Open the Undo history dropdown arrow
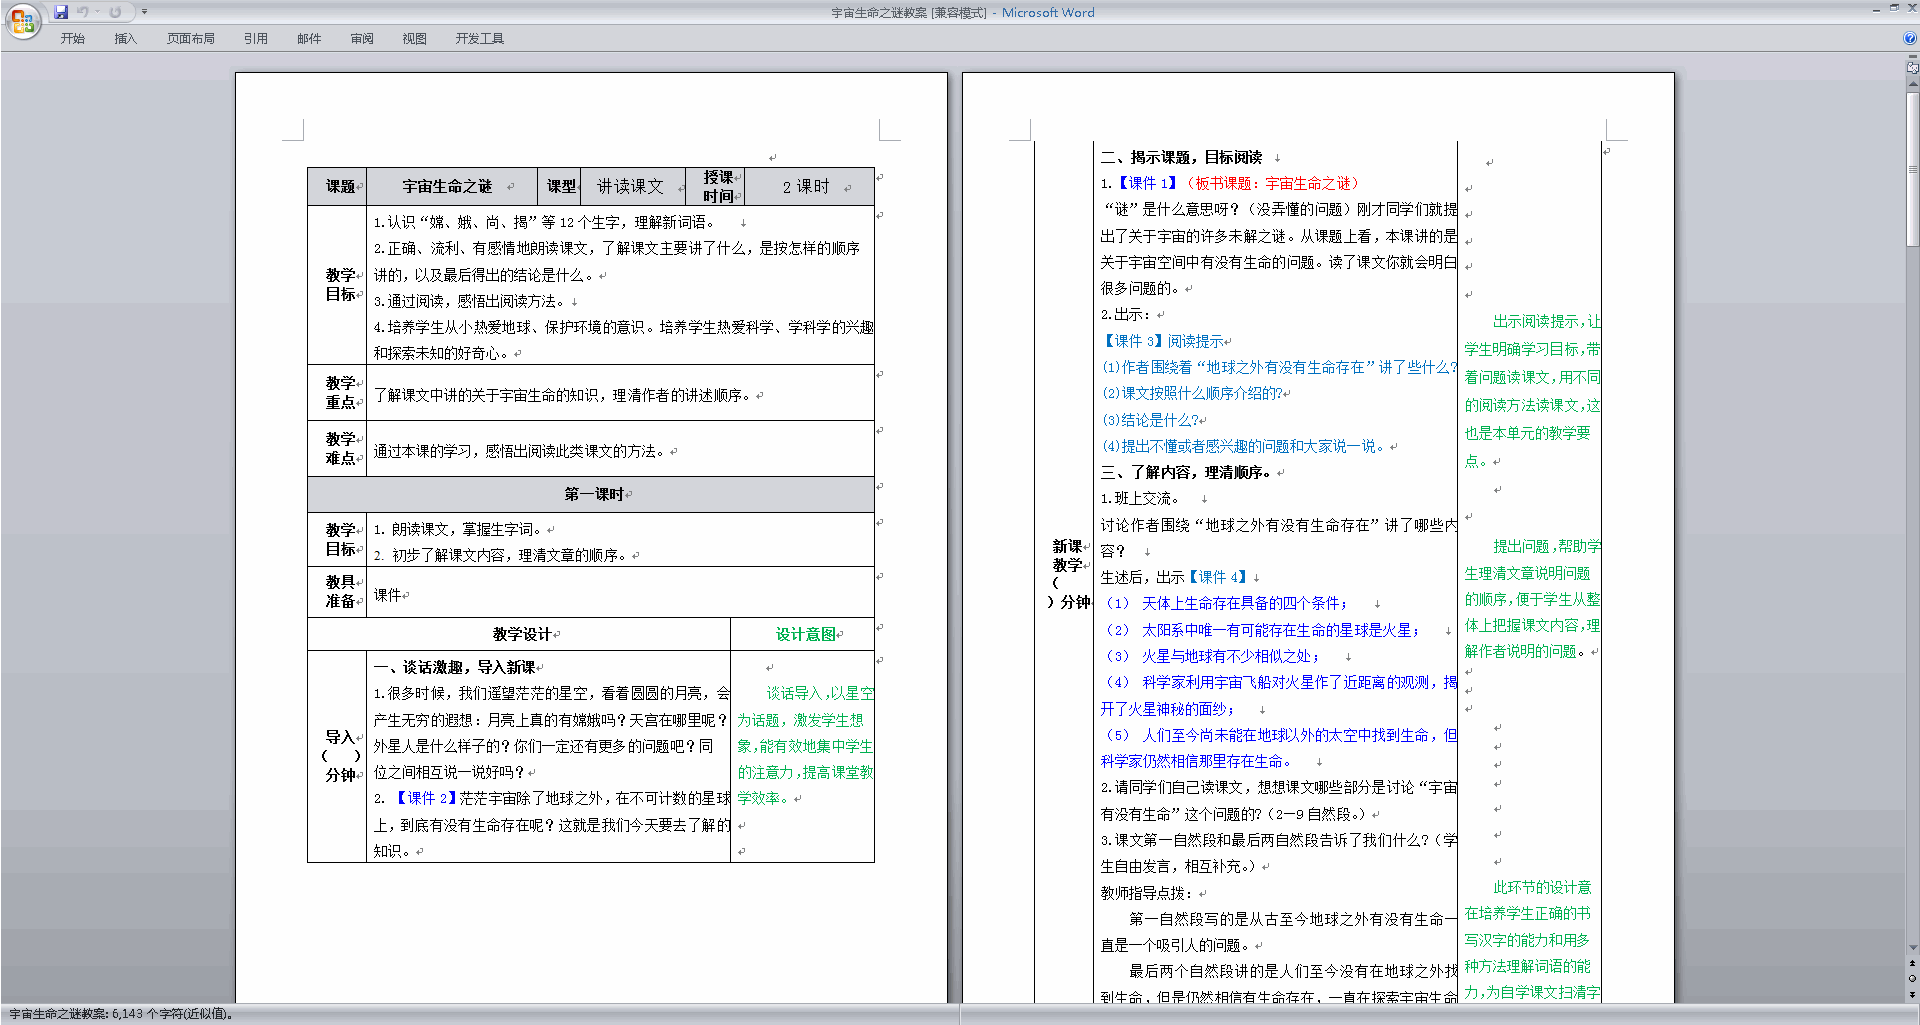Viewport: 1920px width, 1025px height. tap(98, 12)
